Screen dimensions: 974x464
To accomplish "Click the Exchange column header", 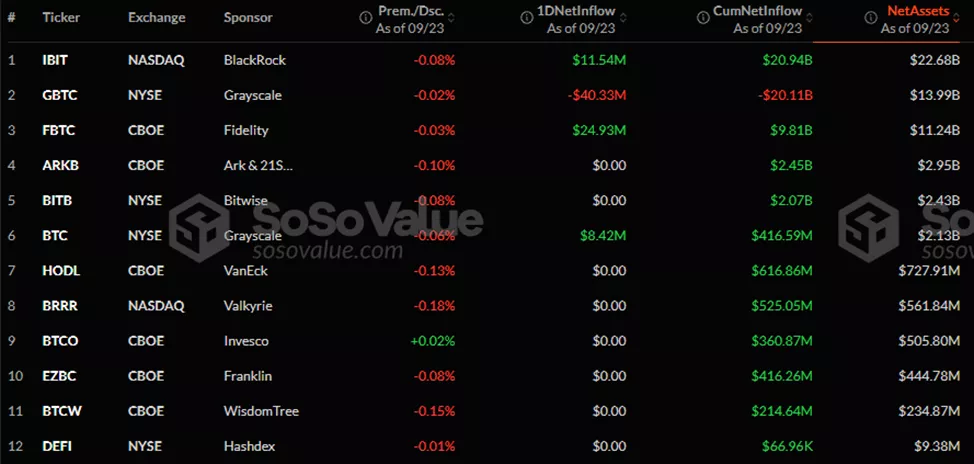I will pyautogui.click(x=158, y=19).
